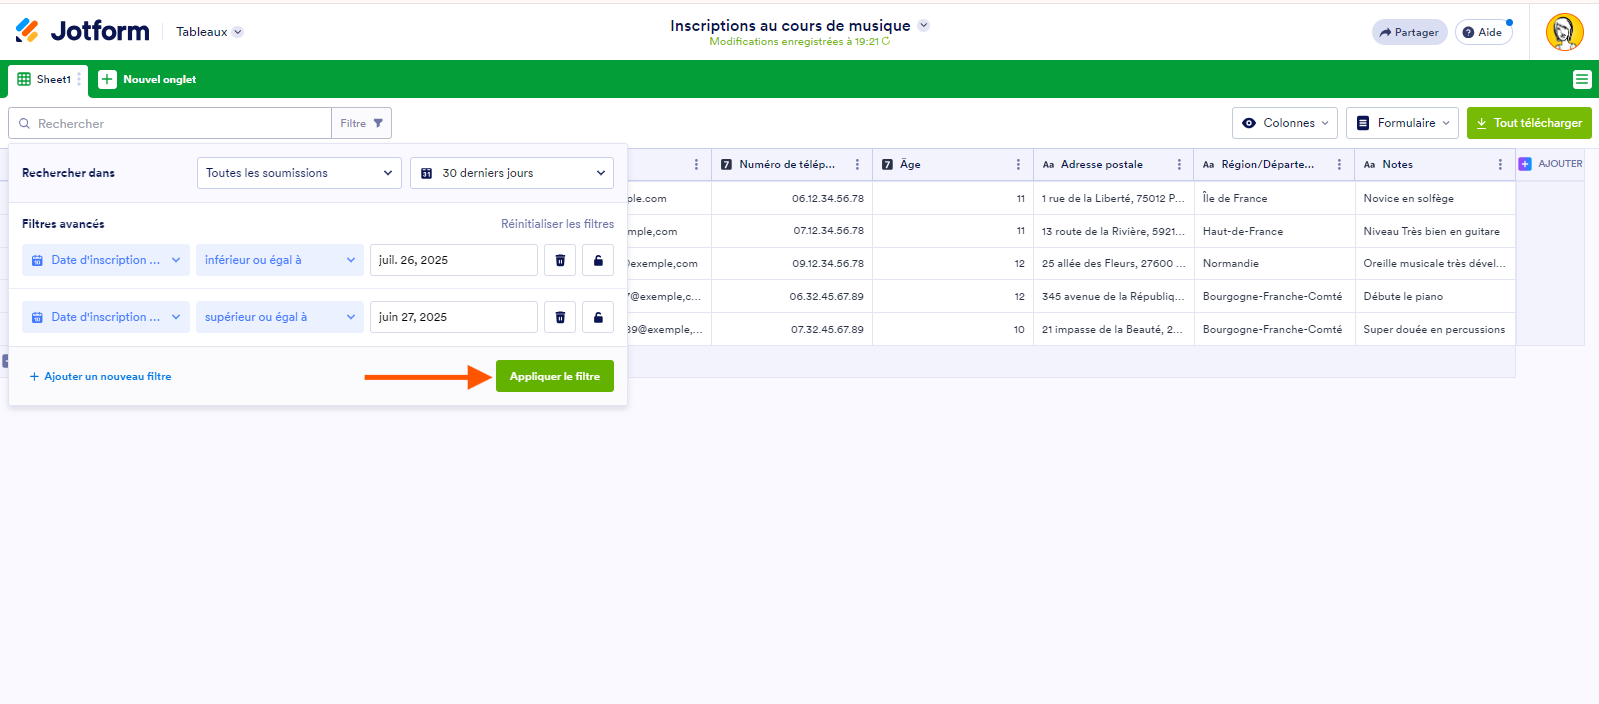Open the Colonnes visibility dropdown
This screenshot has width=1599, height=704.
(1284, 123)
